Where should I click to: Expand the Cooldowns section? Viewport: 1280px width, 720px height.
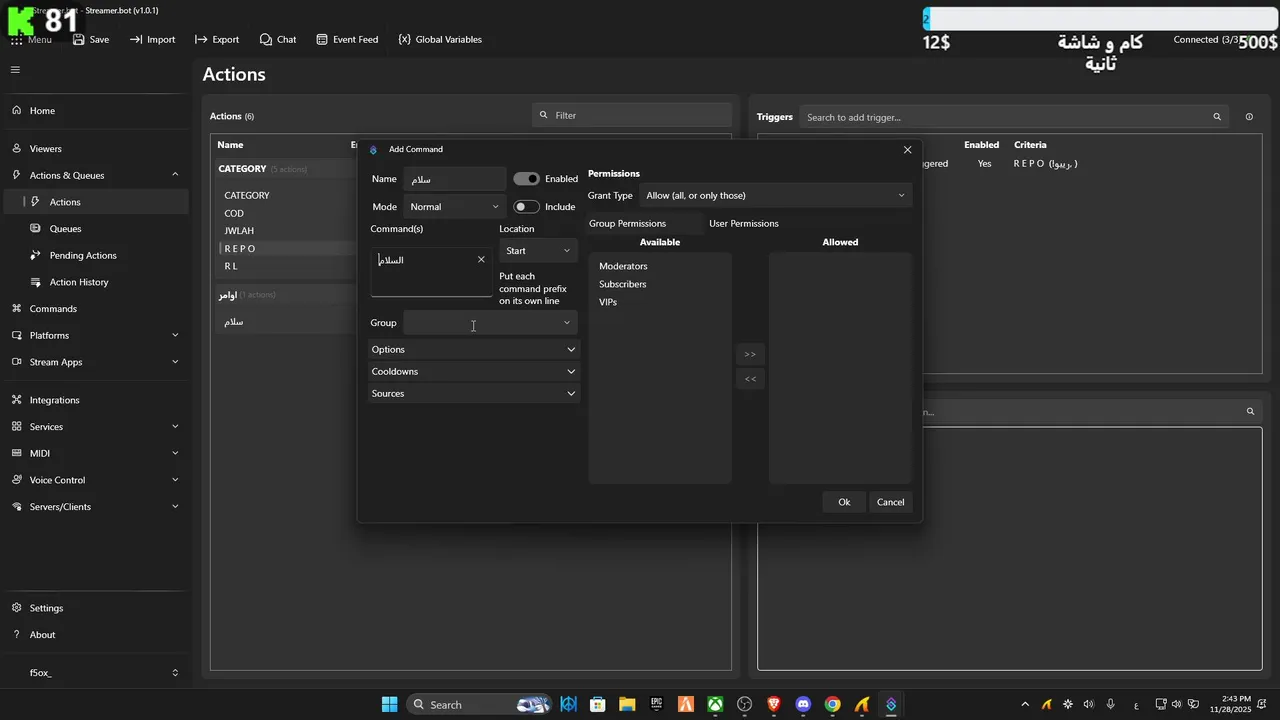(473, 371)
